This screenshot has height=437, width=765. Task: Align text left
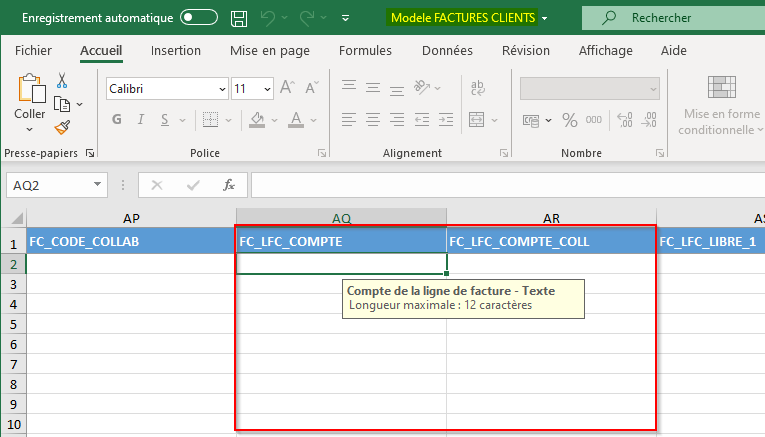click(349, 119)
